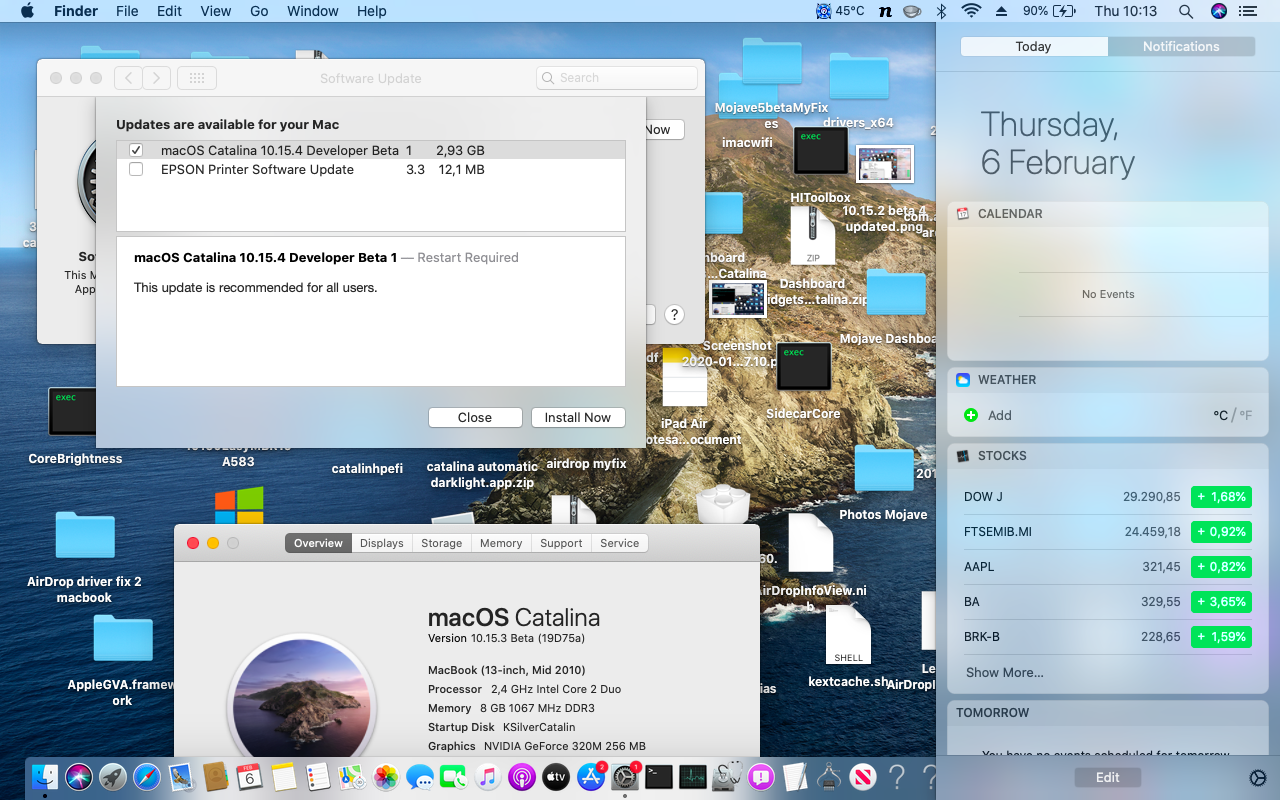Go back in Software Update window
The image size is (1280, 800).
(x=128, y=78)
